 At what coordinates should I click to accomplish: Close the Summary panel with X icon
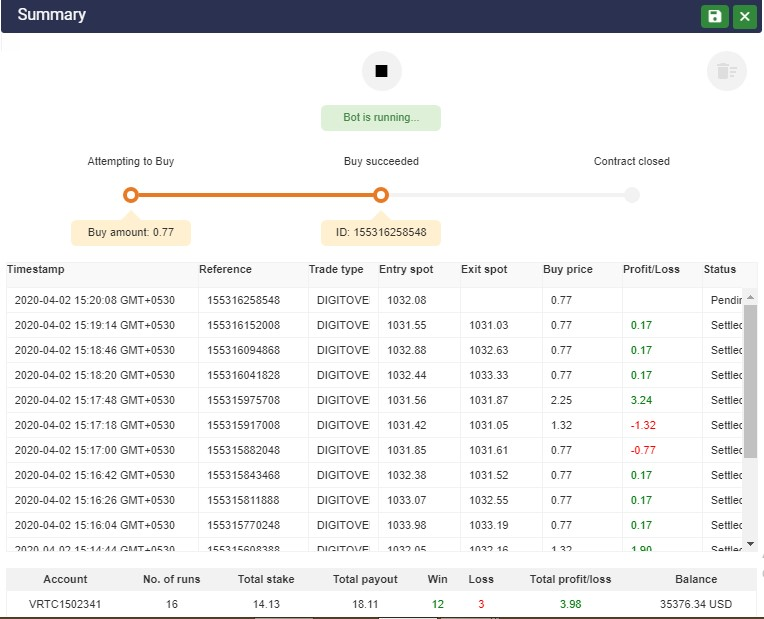click(x=744, y=16)
